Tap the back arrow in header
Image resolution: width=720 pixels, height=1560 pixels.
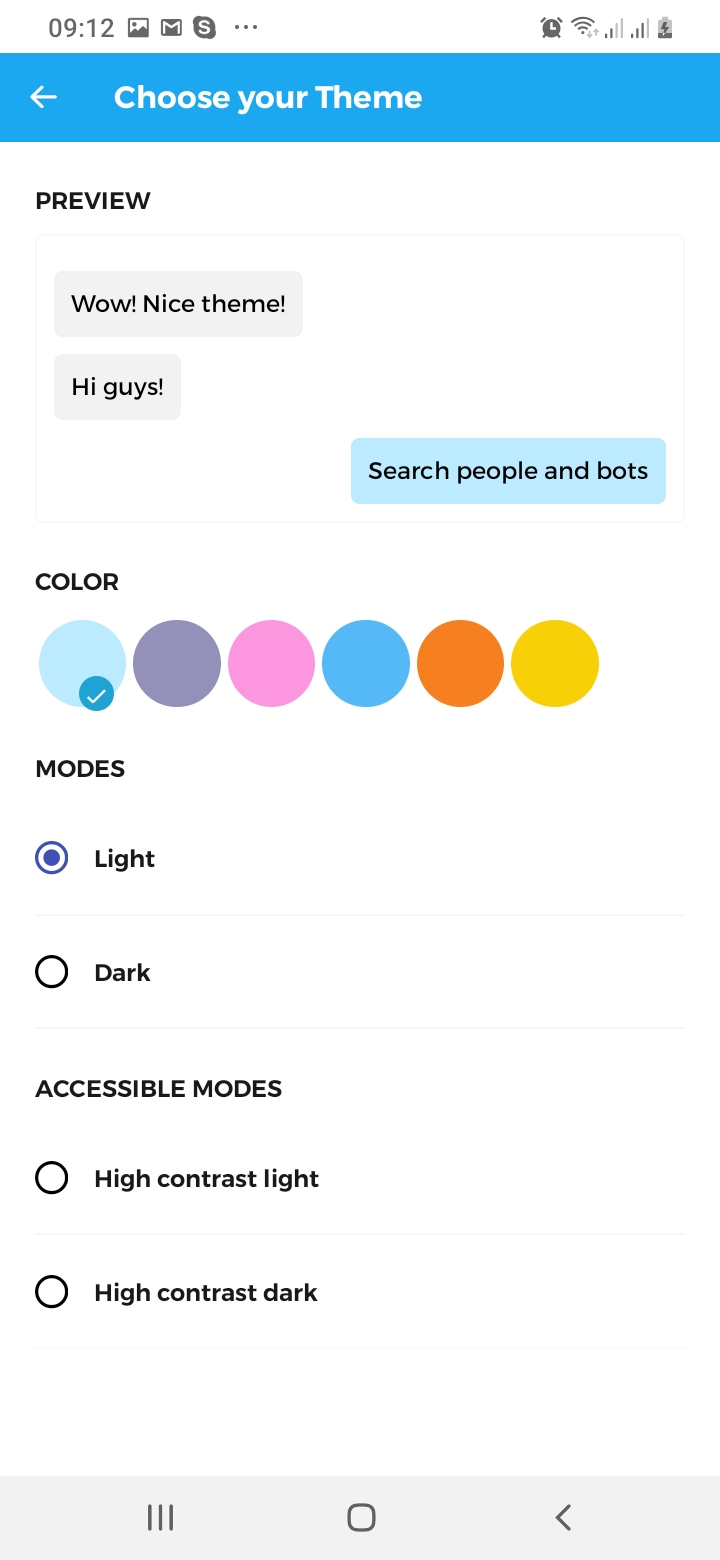44,97
